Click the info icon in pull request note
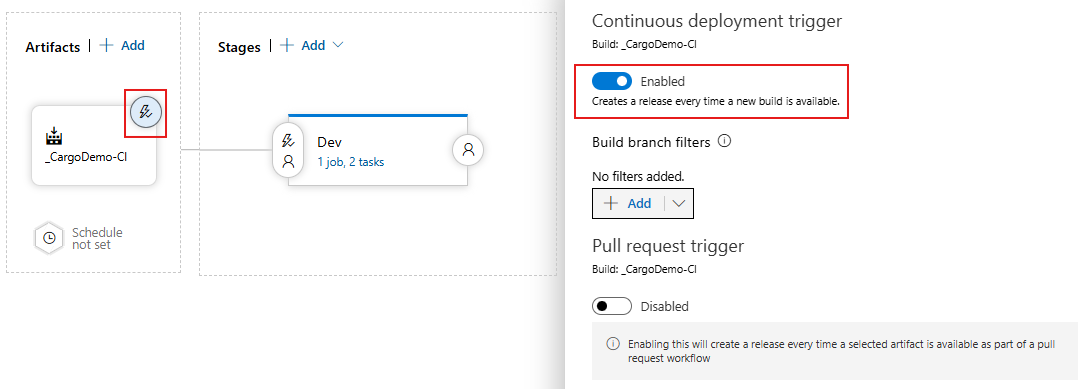The image size is (1083, 389). point(613,343)
